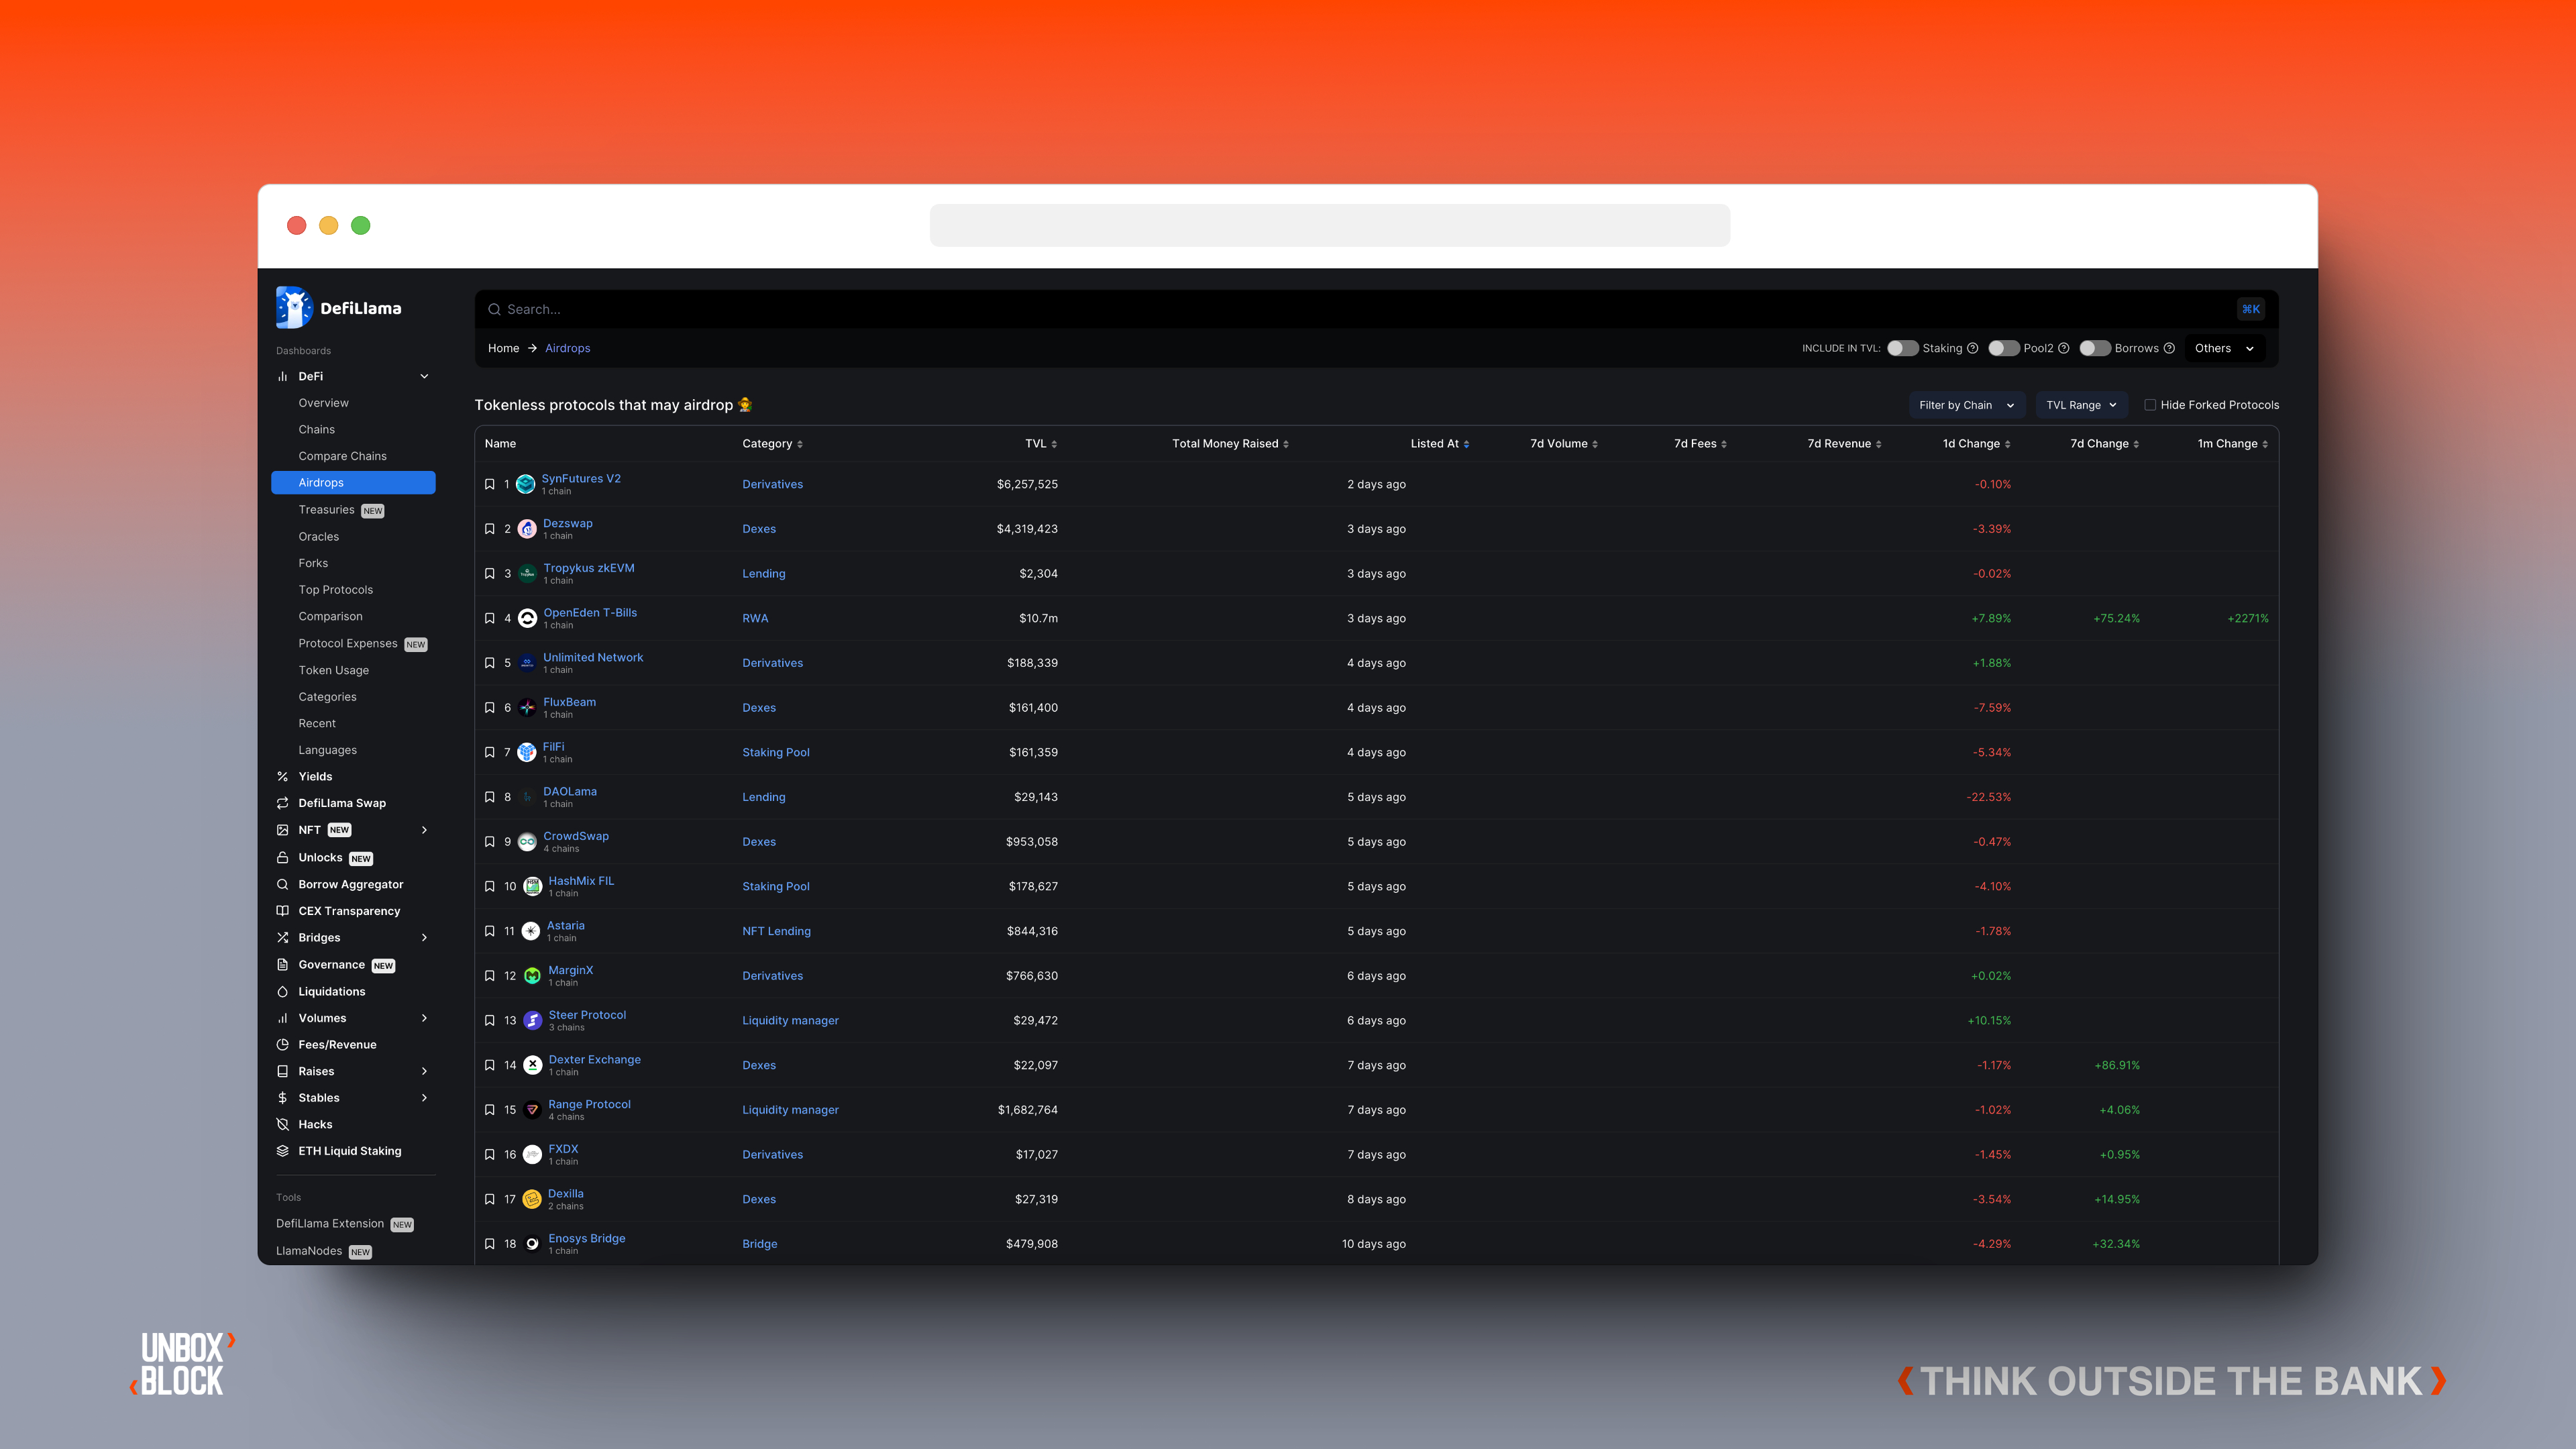Bookmark the OpenEden T-Bills row

pyautogui.click(x=490, y=618)
